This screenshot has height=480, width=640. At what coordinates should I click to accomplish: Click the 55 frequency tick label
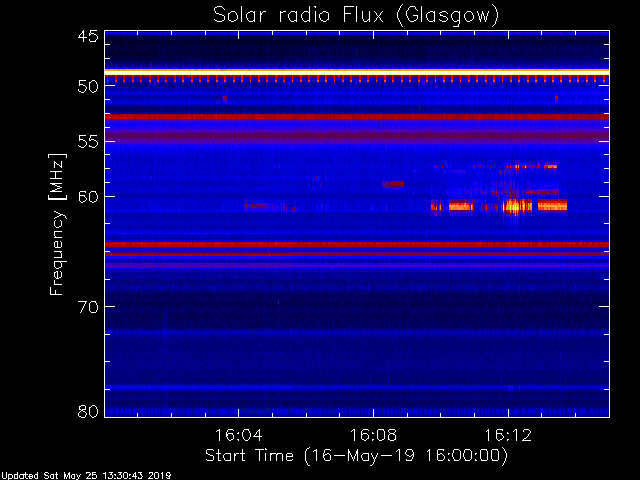tap(88, 142)
